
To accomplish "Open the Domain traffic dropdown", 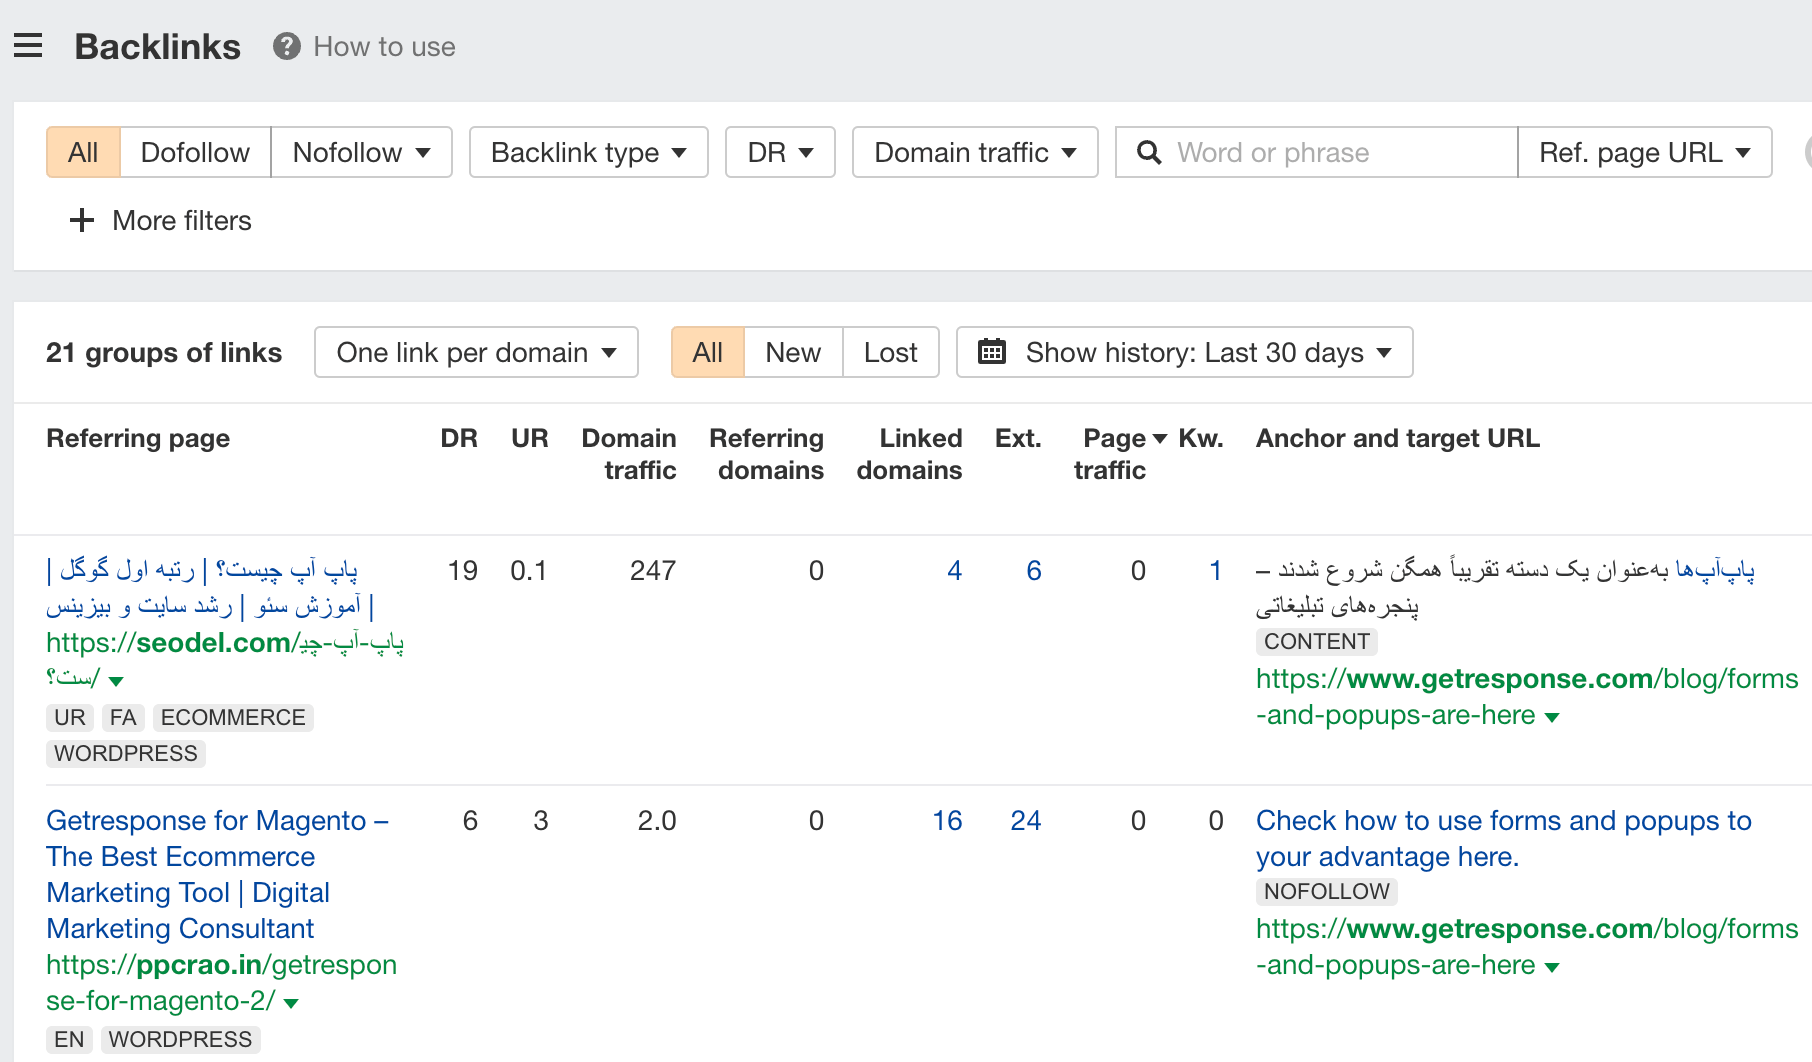I will (x=973, y=152).
